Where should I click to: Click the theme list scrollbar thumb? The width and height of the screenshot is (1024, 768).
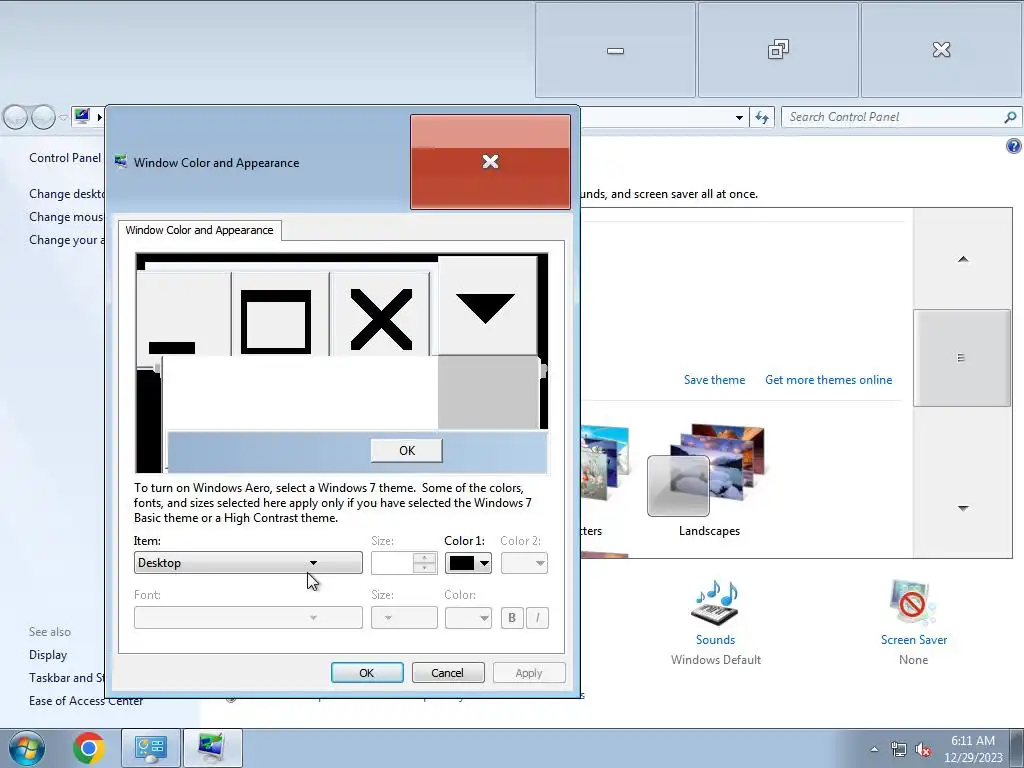click(x=963, y=358)
